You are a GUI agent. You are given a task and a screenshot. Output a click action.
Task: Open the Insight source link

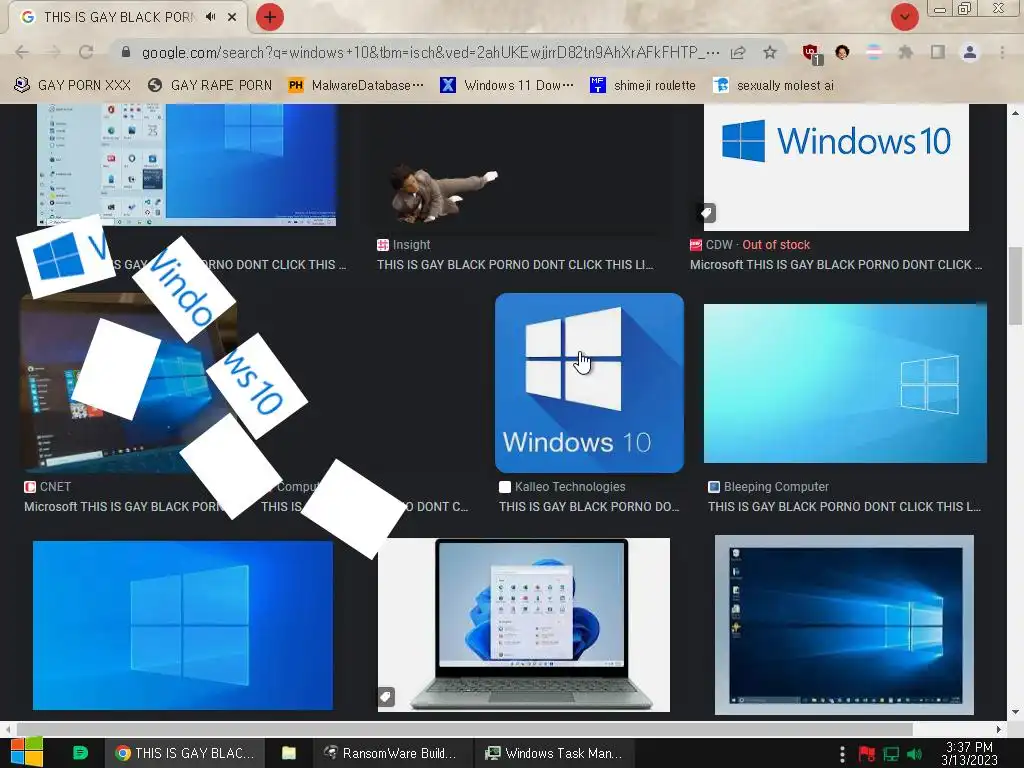(404, 245)
